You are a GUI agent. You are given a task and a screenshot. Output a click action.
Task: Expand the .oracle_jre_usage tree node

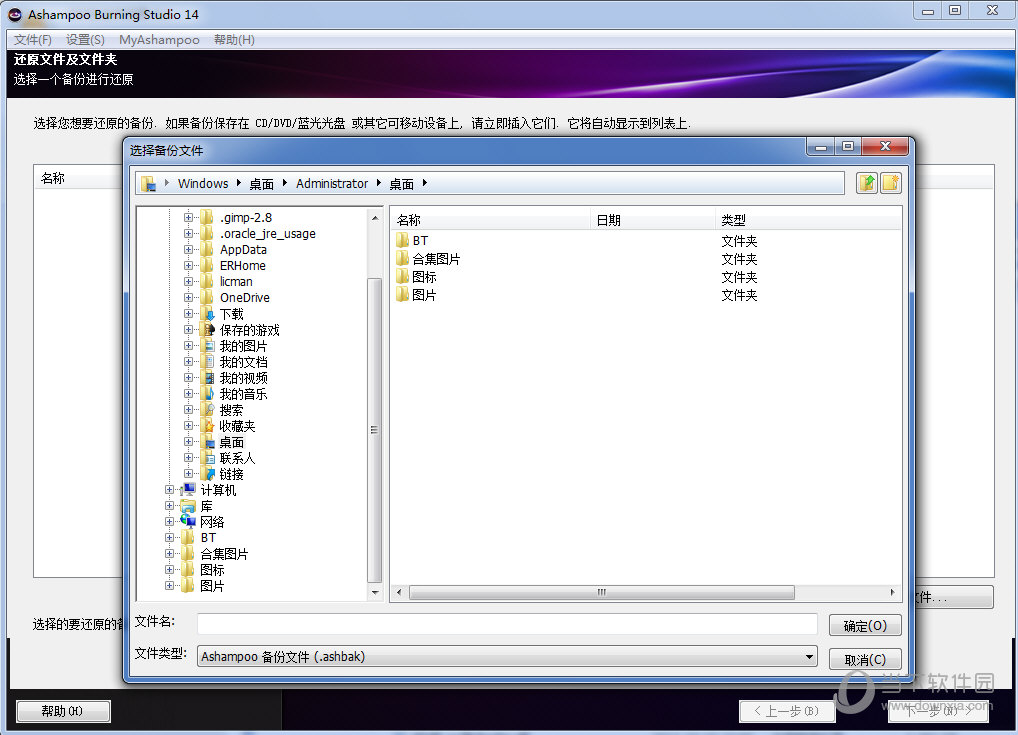point(188,233)
